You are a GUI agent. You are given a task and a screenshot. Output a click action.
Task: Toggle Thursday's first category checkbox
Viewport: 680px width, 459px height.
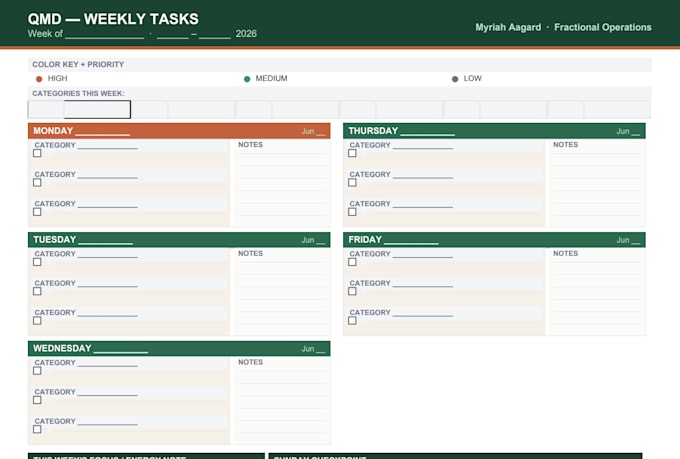point(352,153)
